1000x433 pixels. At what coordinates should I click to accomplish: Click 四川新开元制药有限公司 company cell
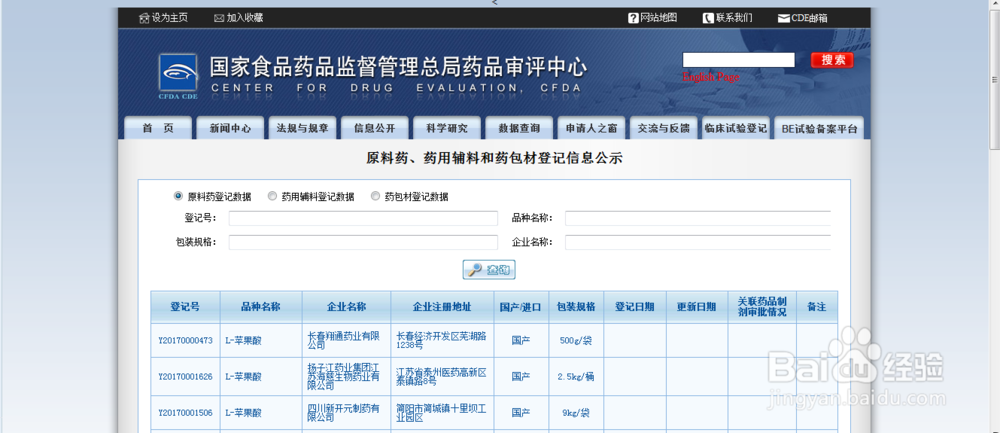344,413
